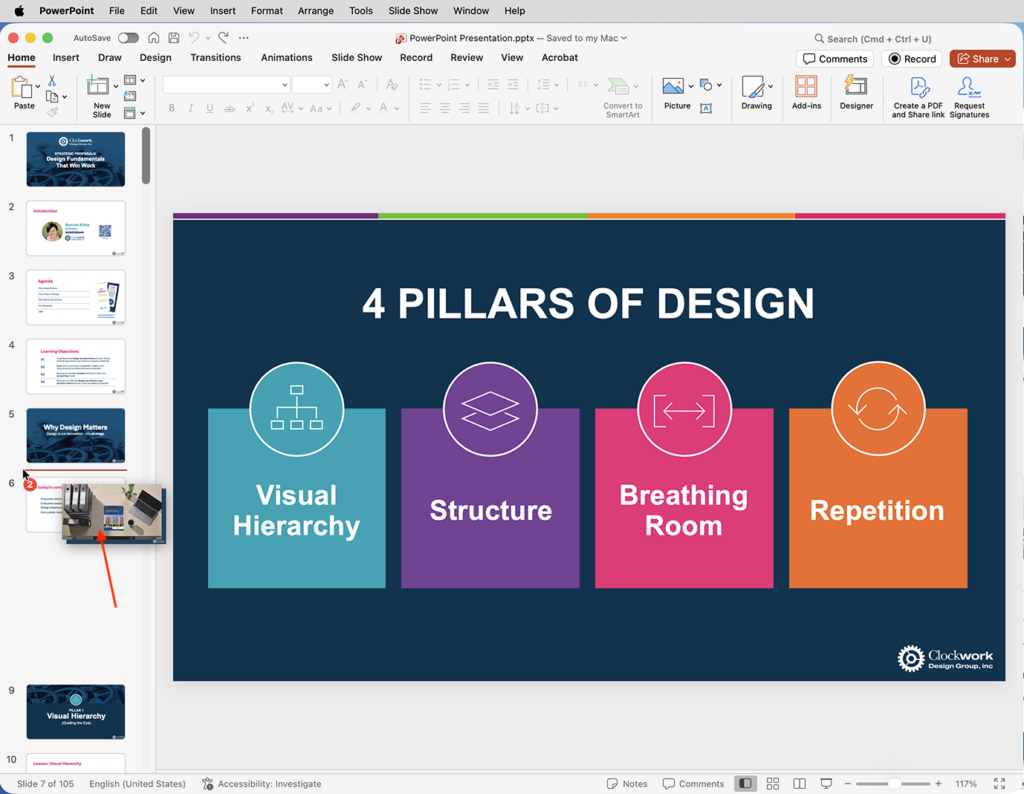Open the Transitions ribbon tab
1024x794 pixels.
pyautogui.click(x=216, y=57)
